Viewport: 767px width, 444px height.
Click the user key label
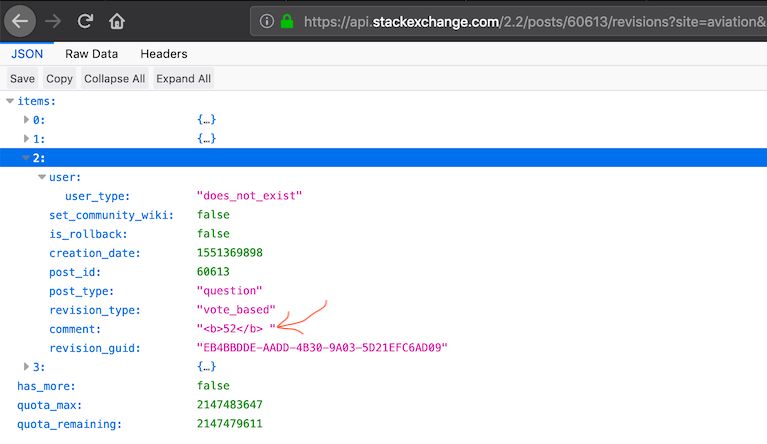click(x=65, y=177)
